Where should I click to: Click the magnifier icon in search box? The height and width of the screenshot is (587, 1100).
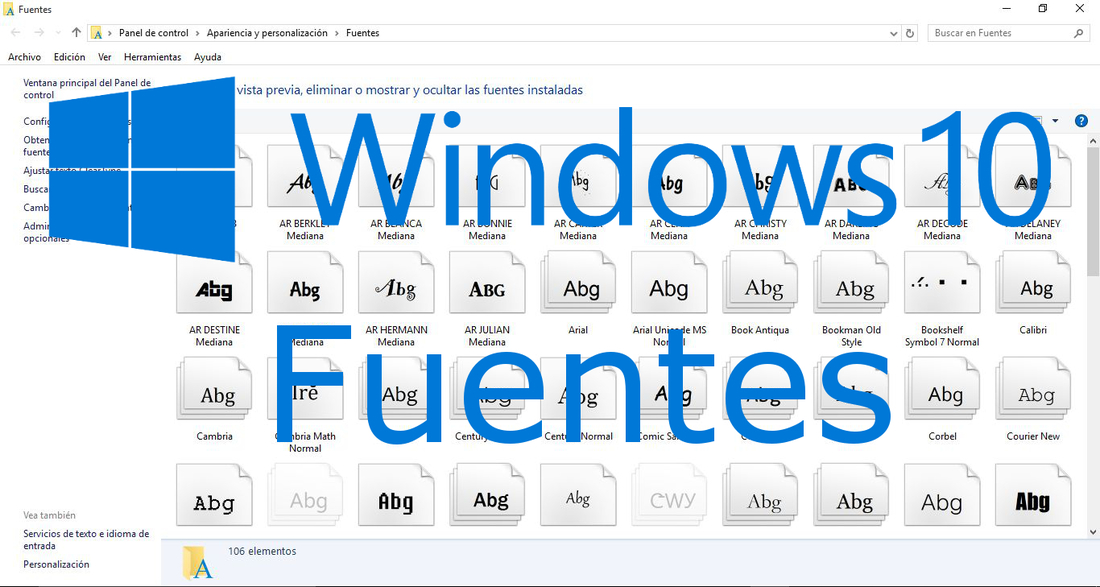coord(1078,33)
